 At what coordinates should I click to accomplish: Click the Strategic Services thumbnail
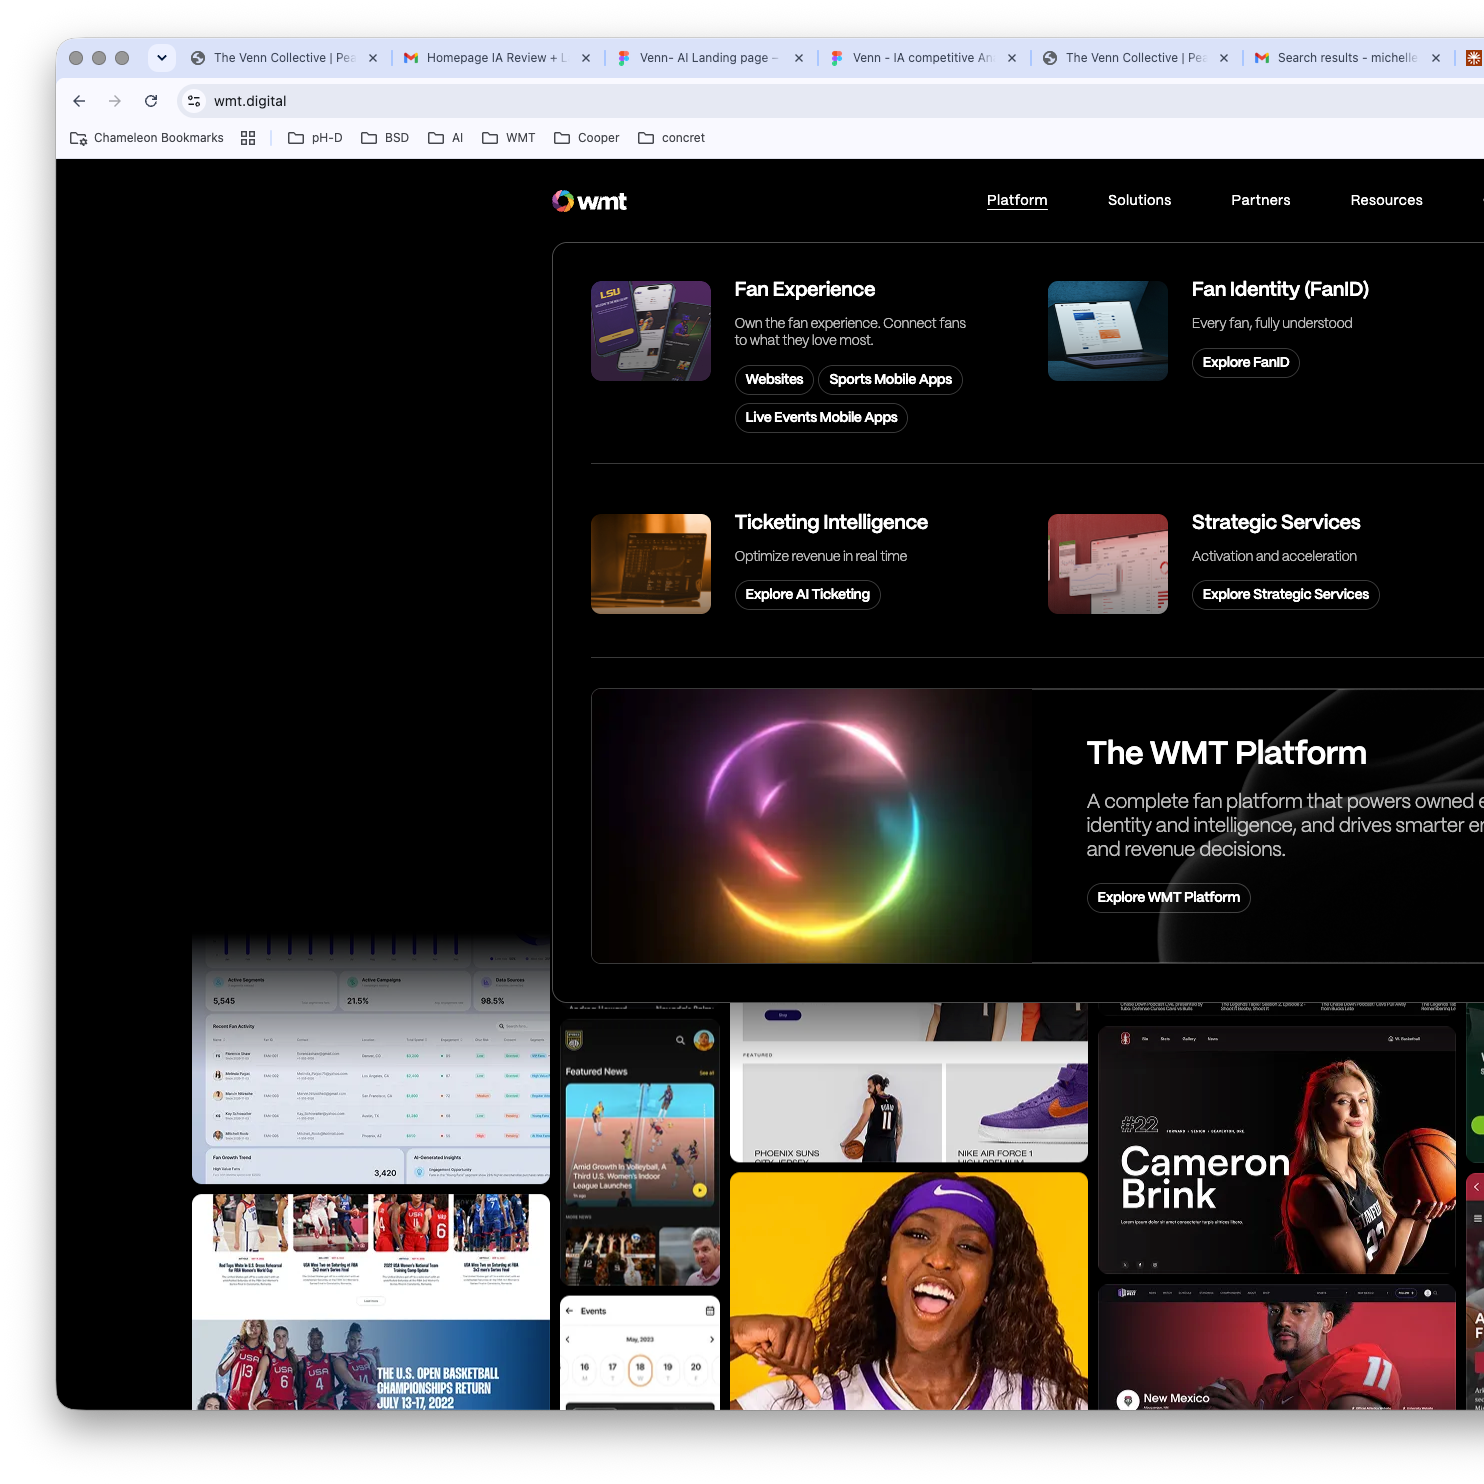point(1108,564)
